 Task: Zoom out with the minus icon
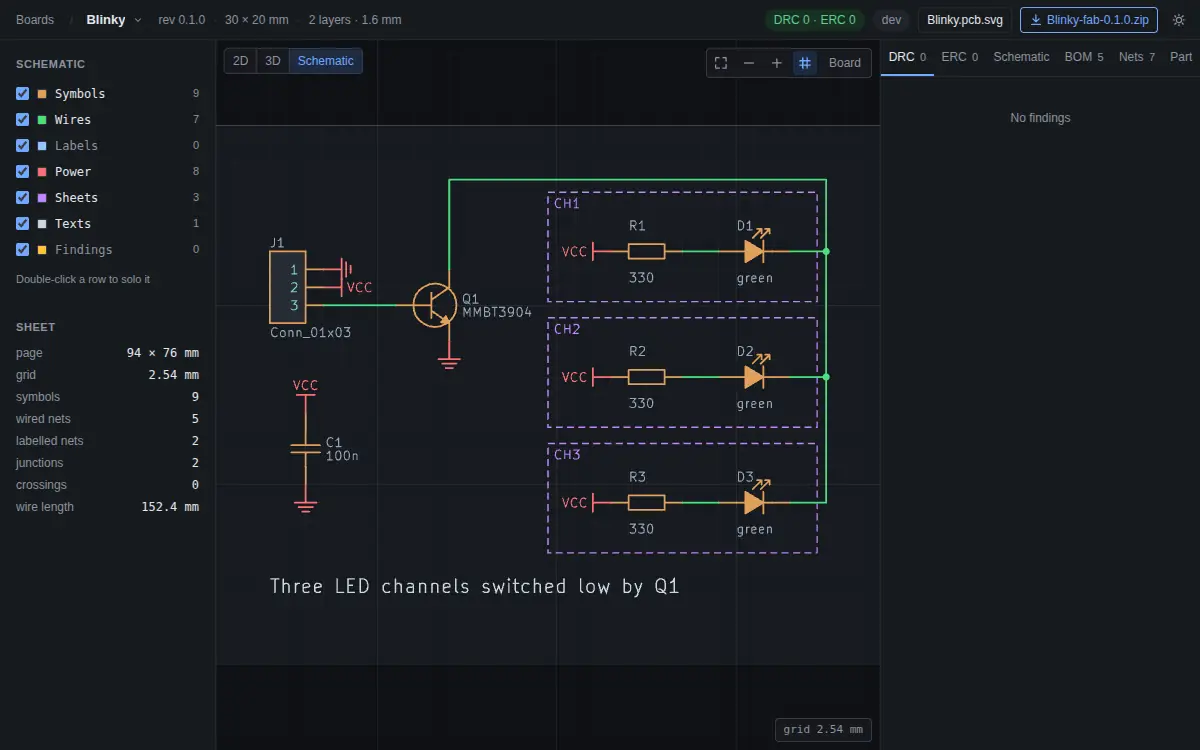749,63
